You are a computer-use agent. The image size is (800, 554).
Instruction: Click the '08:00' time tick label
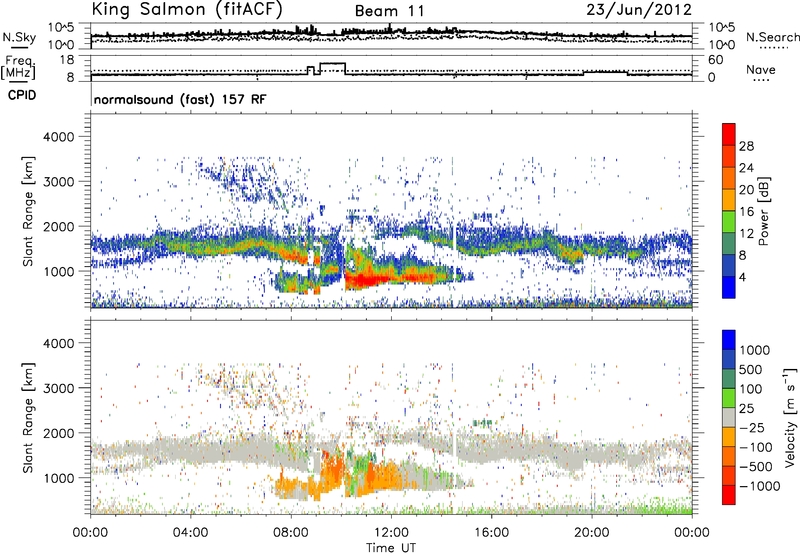click(291, 533)
